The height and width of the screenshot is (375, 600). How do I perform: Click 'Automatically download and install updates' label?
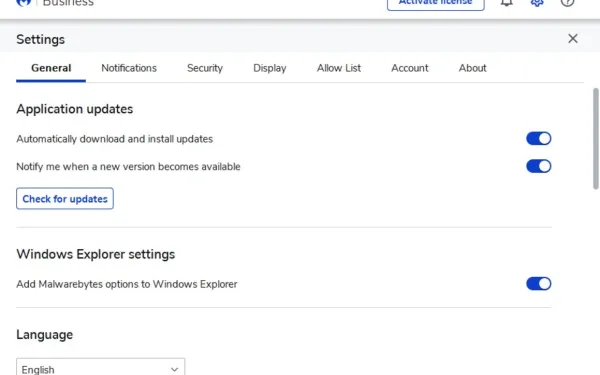click(114, 139)
